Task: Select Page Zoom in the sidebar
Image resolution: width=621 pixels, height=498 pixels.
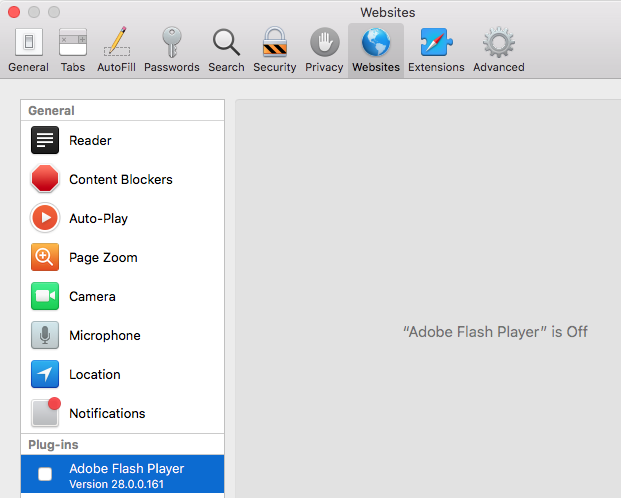Action: [x=122, y=257]
